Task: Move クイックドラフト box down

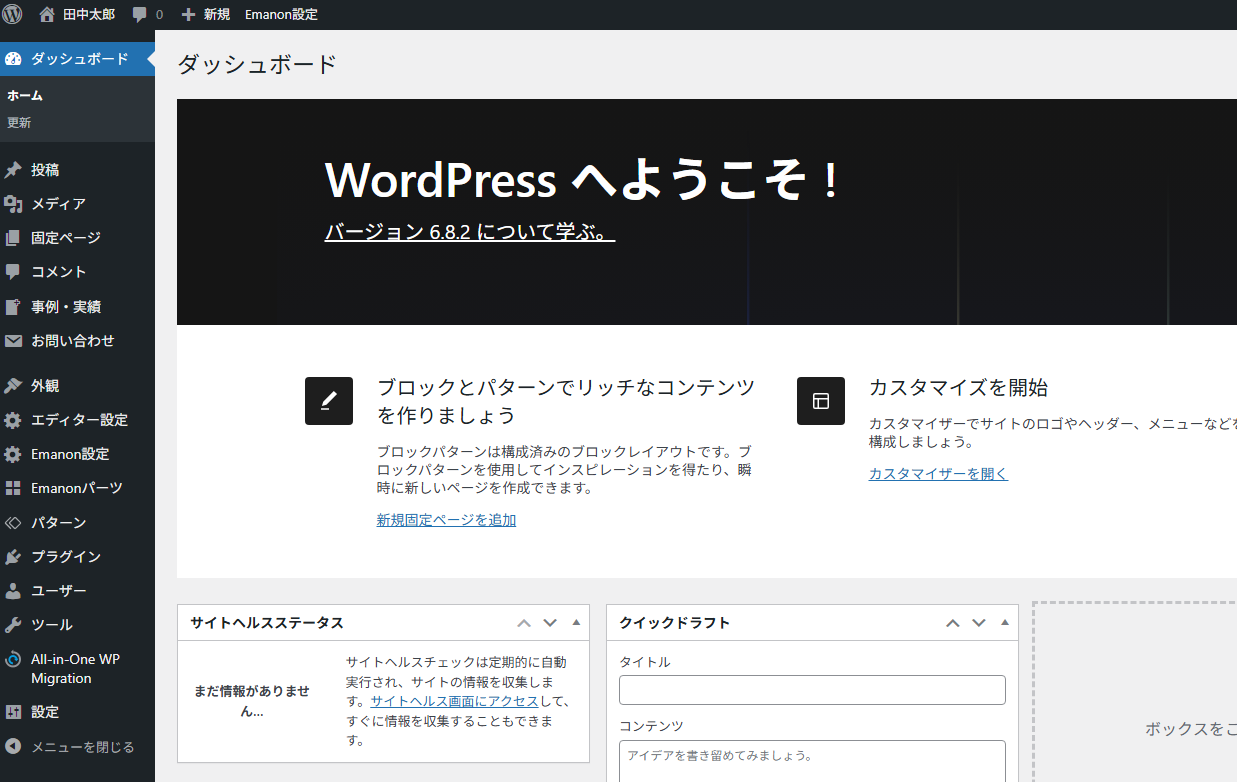Action: [x=979, y=623]
